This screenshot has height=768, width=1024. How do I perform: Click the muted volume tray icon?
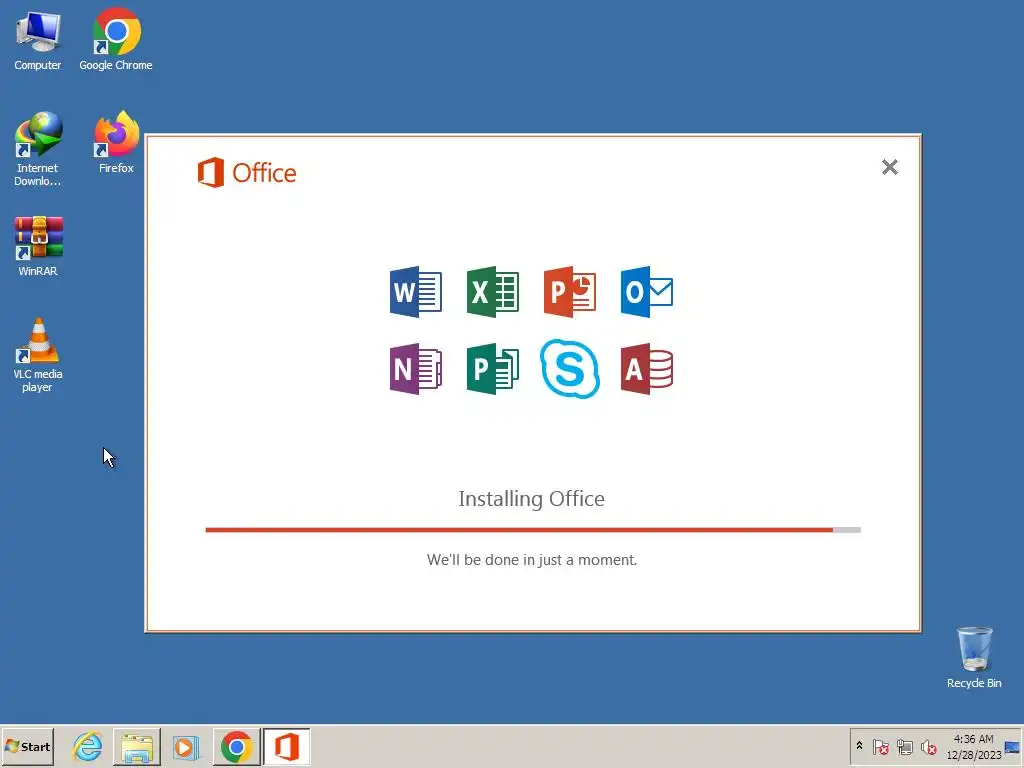pos(928,746)
